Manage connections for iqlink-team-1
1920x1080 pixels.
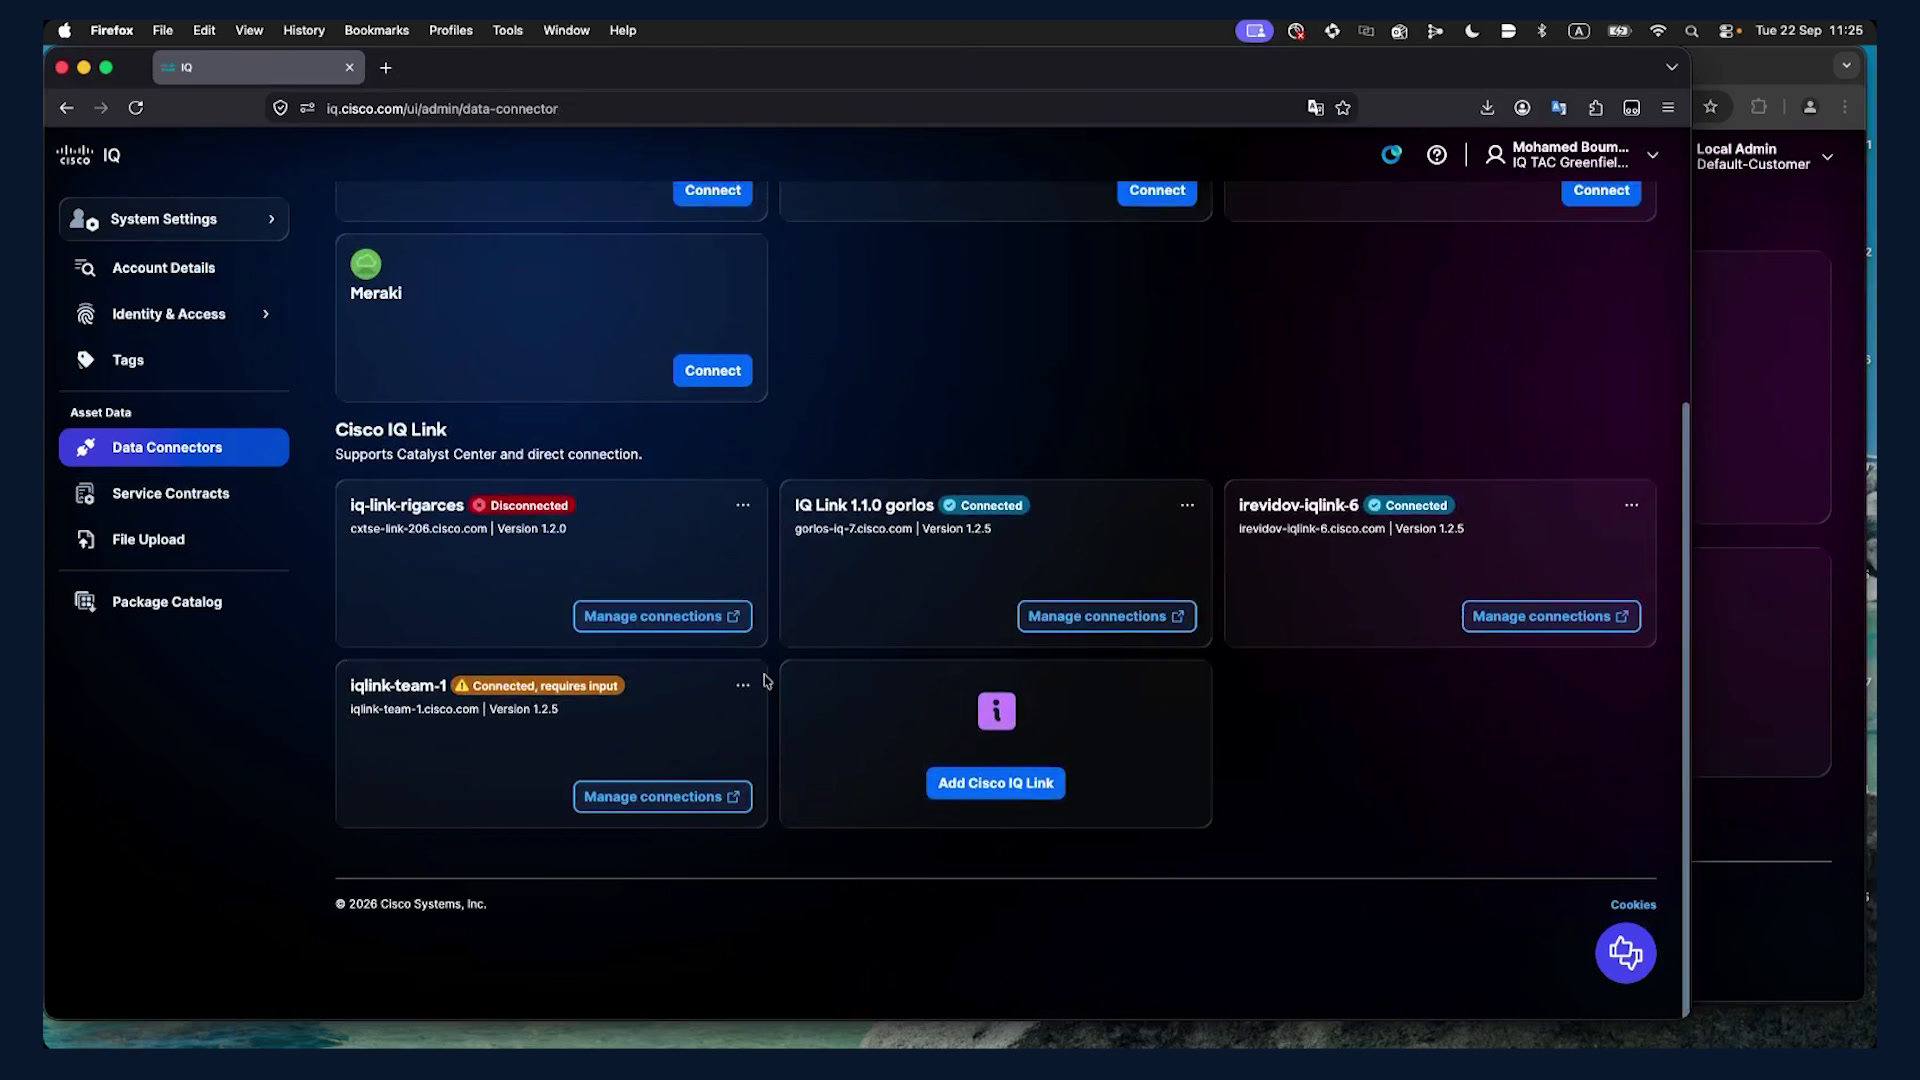point(663,797)
